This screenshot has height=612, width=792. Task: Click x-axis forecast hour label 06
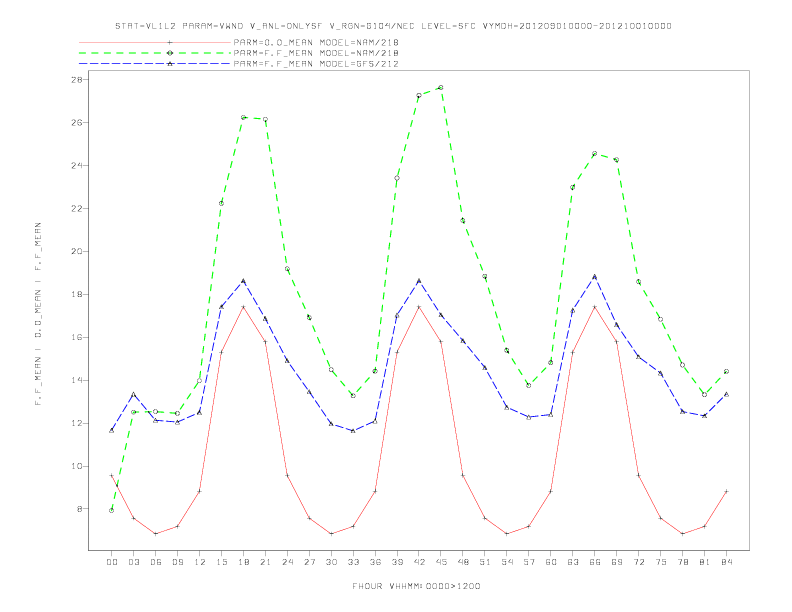pos(156,562)
